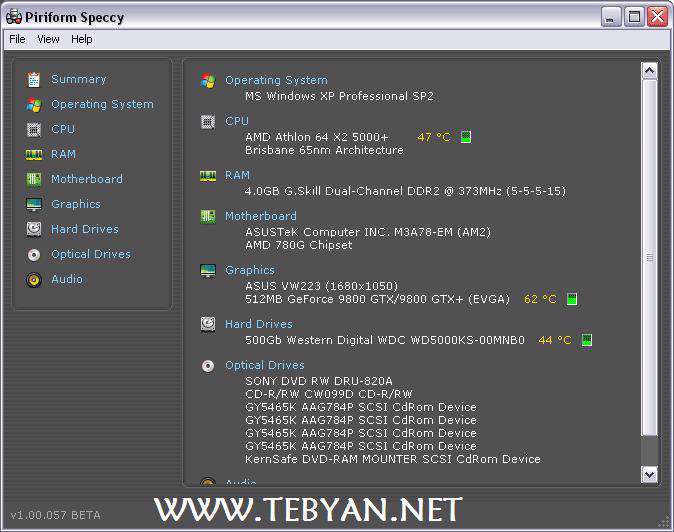The image size is (674, 532).
Task: Click the Speccy app icon in title bar
Action: [x=14, y=17]
